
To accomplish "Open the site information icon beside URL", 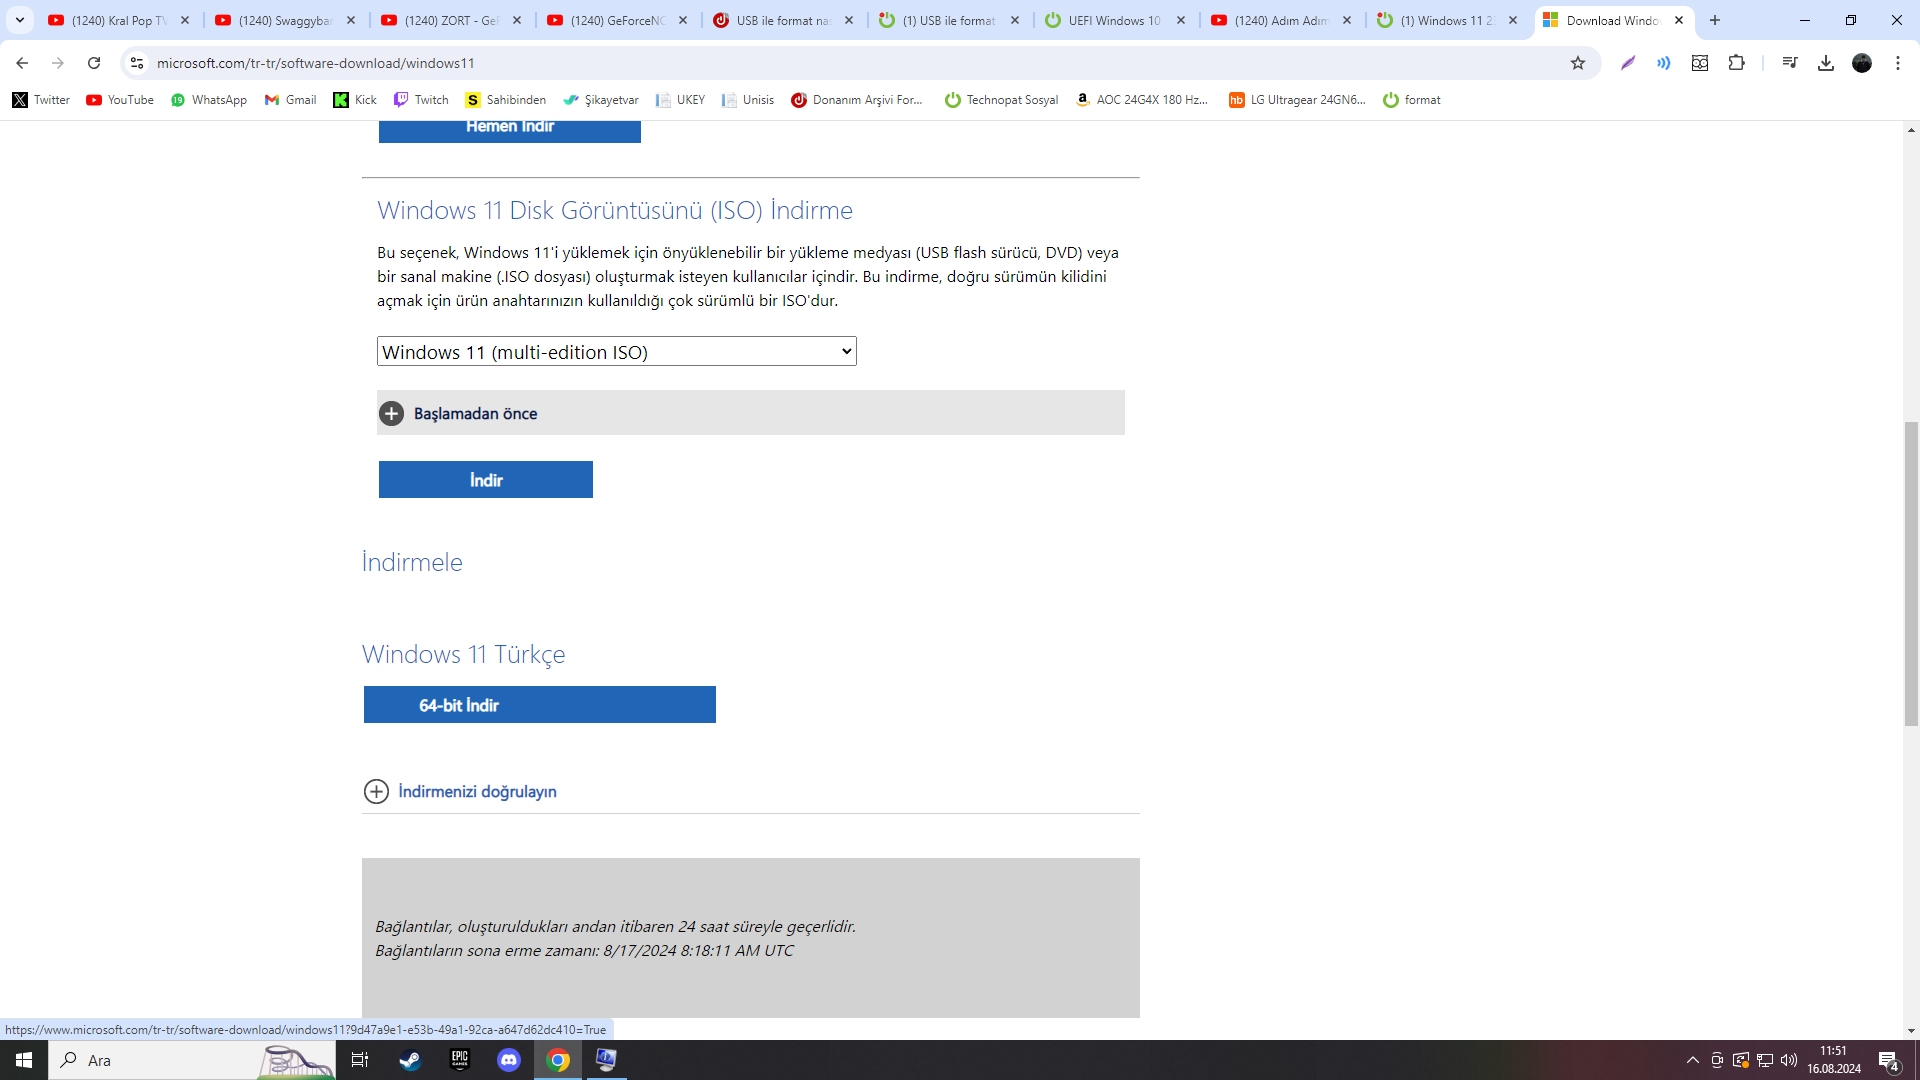I will coord(137,63).
